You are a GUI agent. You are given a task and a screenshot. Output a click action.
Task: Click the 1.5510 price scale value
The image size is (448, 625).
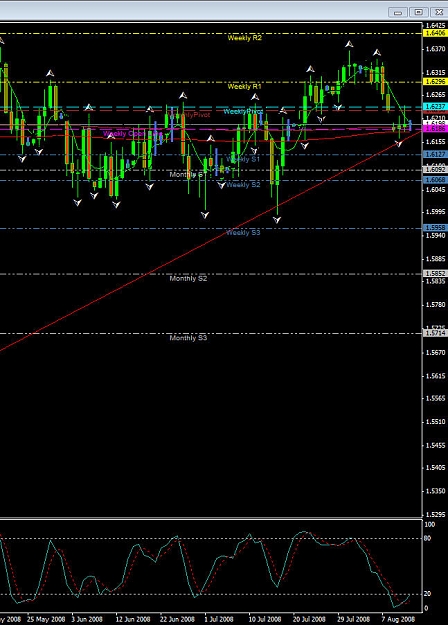pyautogui.click(x=436, y=422)
